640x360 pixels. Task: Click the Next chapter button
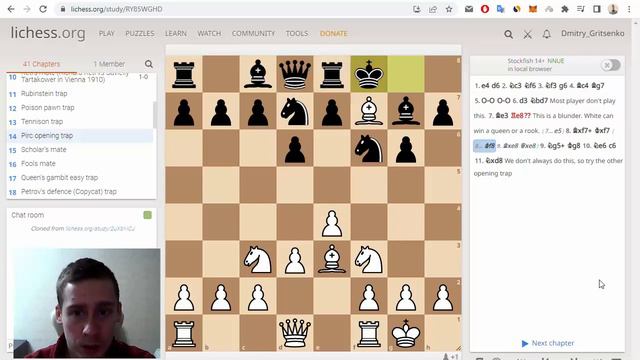[x=547, y=343]
